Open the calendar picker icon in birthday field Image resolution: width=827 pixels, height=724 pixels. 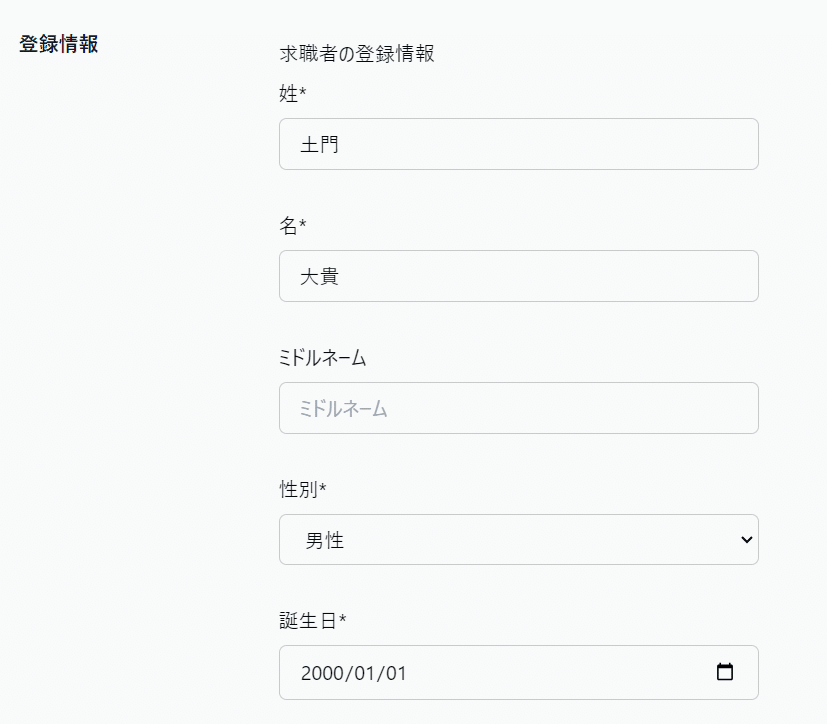(x=726, y=672)
